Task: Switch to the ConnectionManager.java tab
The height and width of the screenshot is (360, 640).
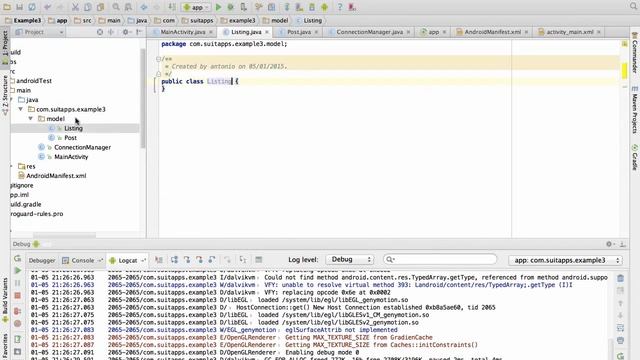Action: click(369, 32)
